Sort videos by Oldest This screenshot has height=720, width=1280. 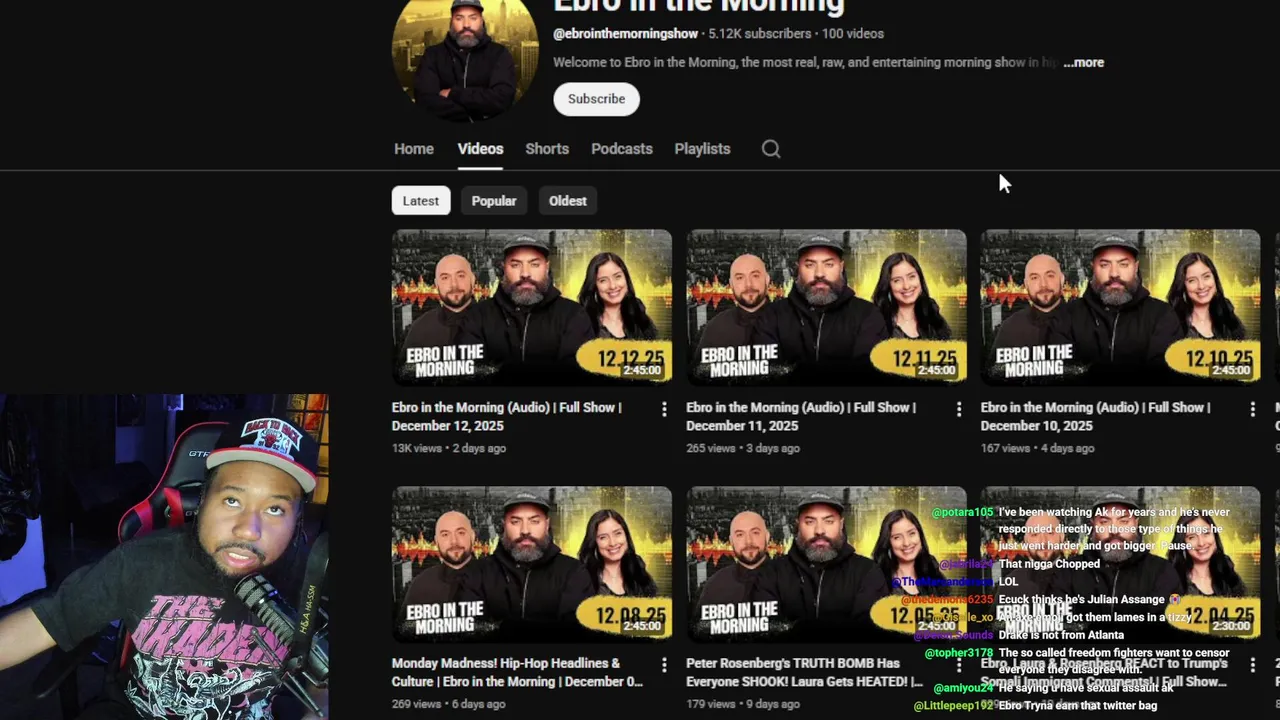(x=568, y=201)
